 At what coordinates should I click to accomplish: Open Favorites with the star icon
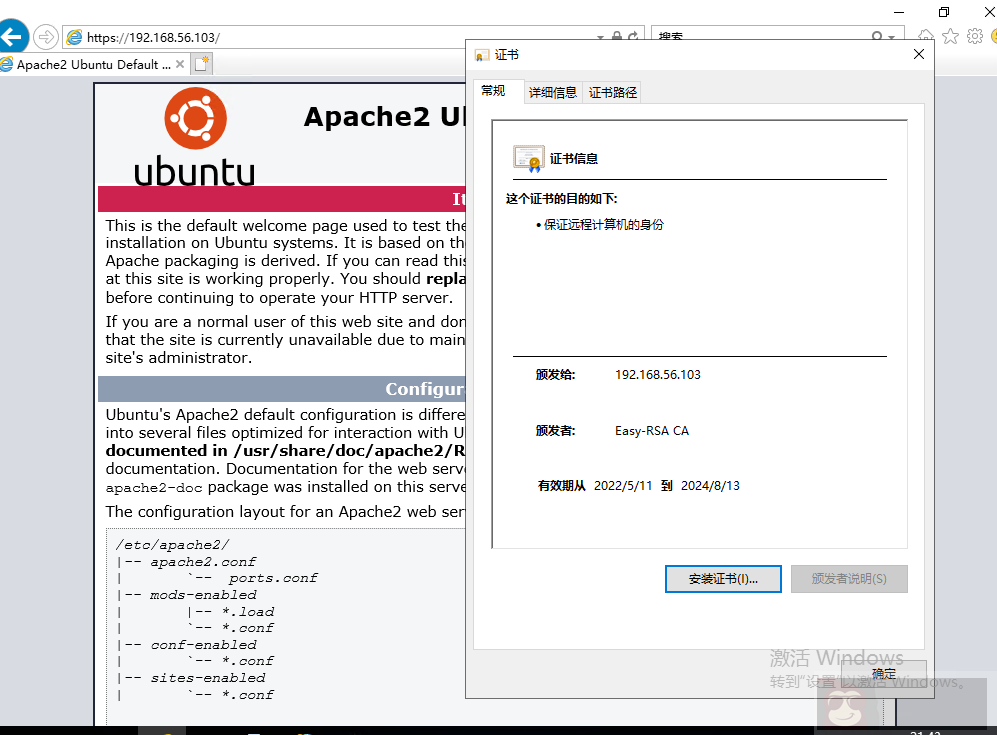tap(950, 35)
